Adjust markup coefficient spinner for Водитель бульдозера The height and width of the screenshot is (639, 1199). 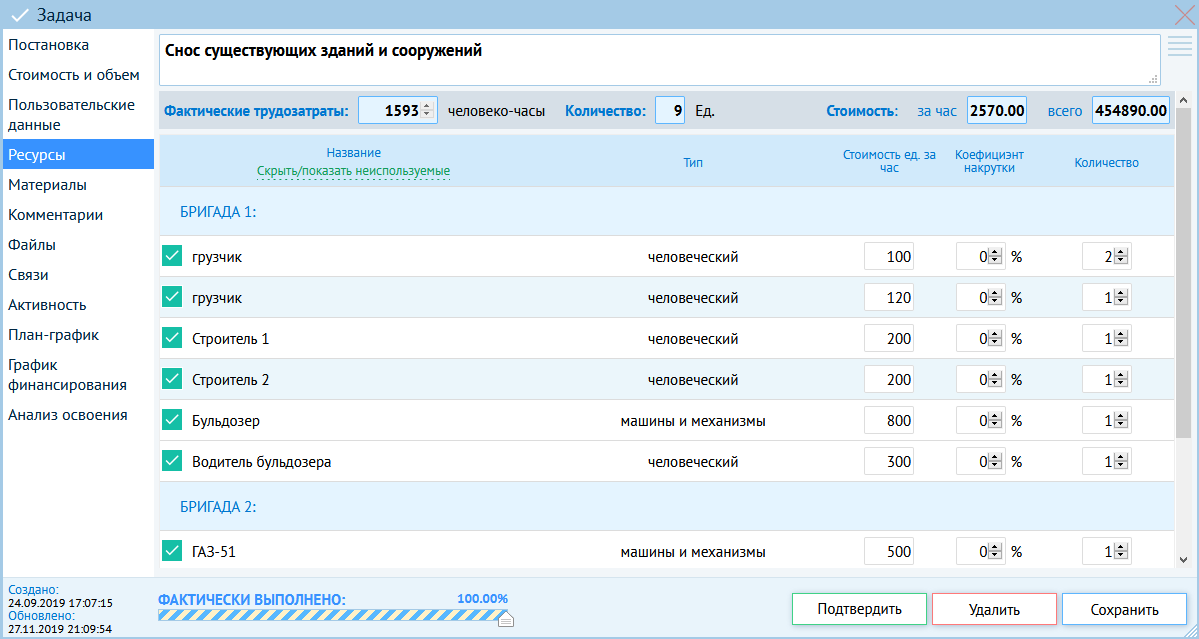pos(995,462)
